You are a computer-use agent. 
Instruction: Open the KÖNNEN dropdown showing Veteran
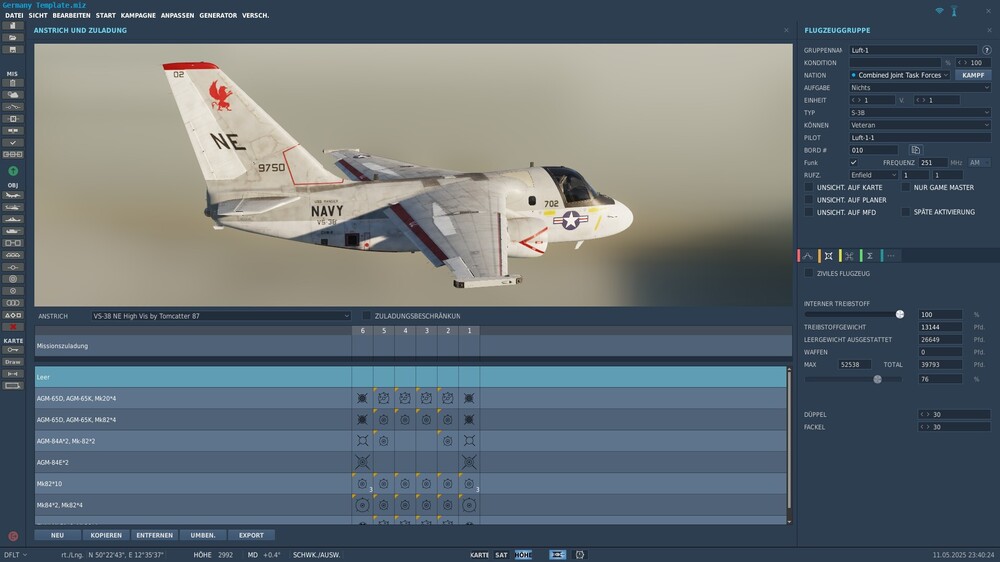(x=920, y=125)
